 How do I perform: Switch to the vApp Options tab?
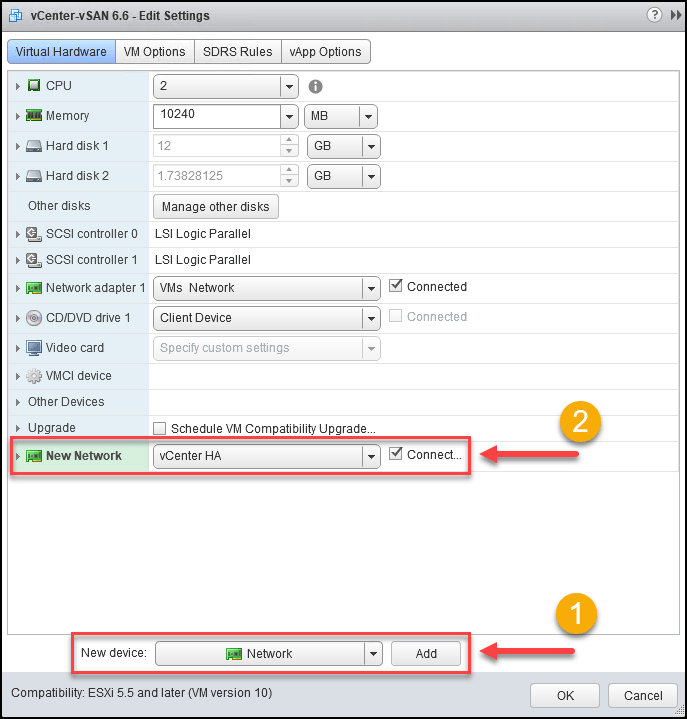[326, 51]
